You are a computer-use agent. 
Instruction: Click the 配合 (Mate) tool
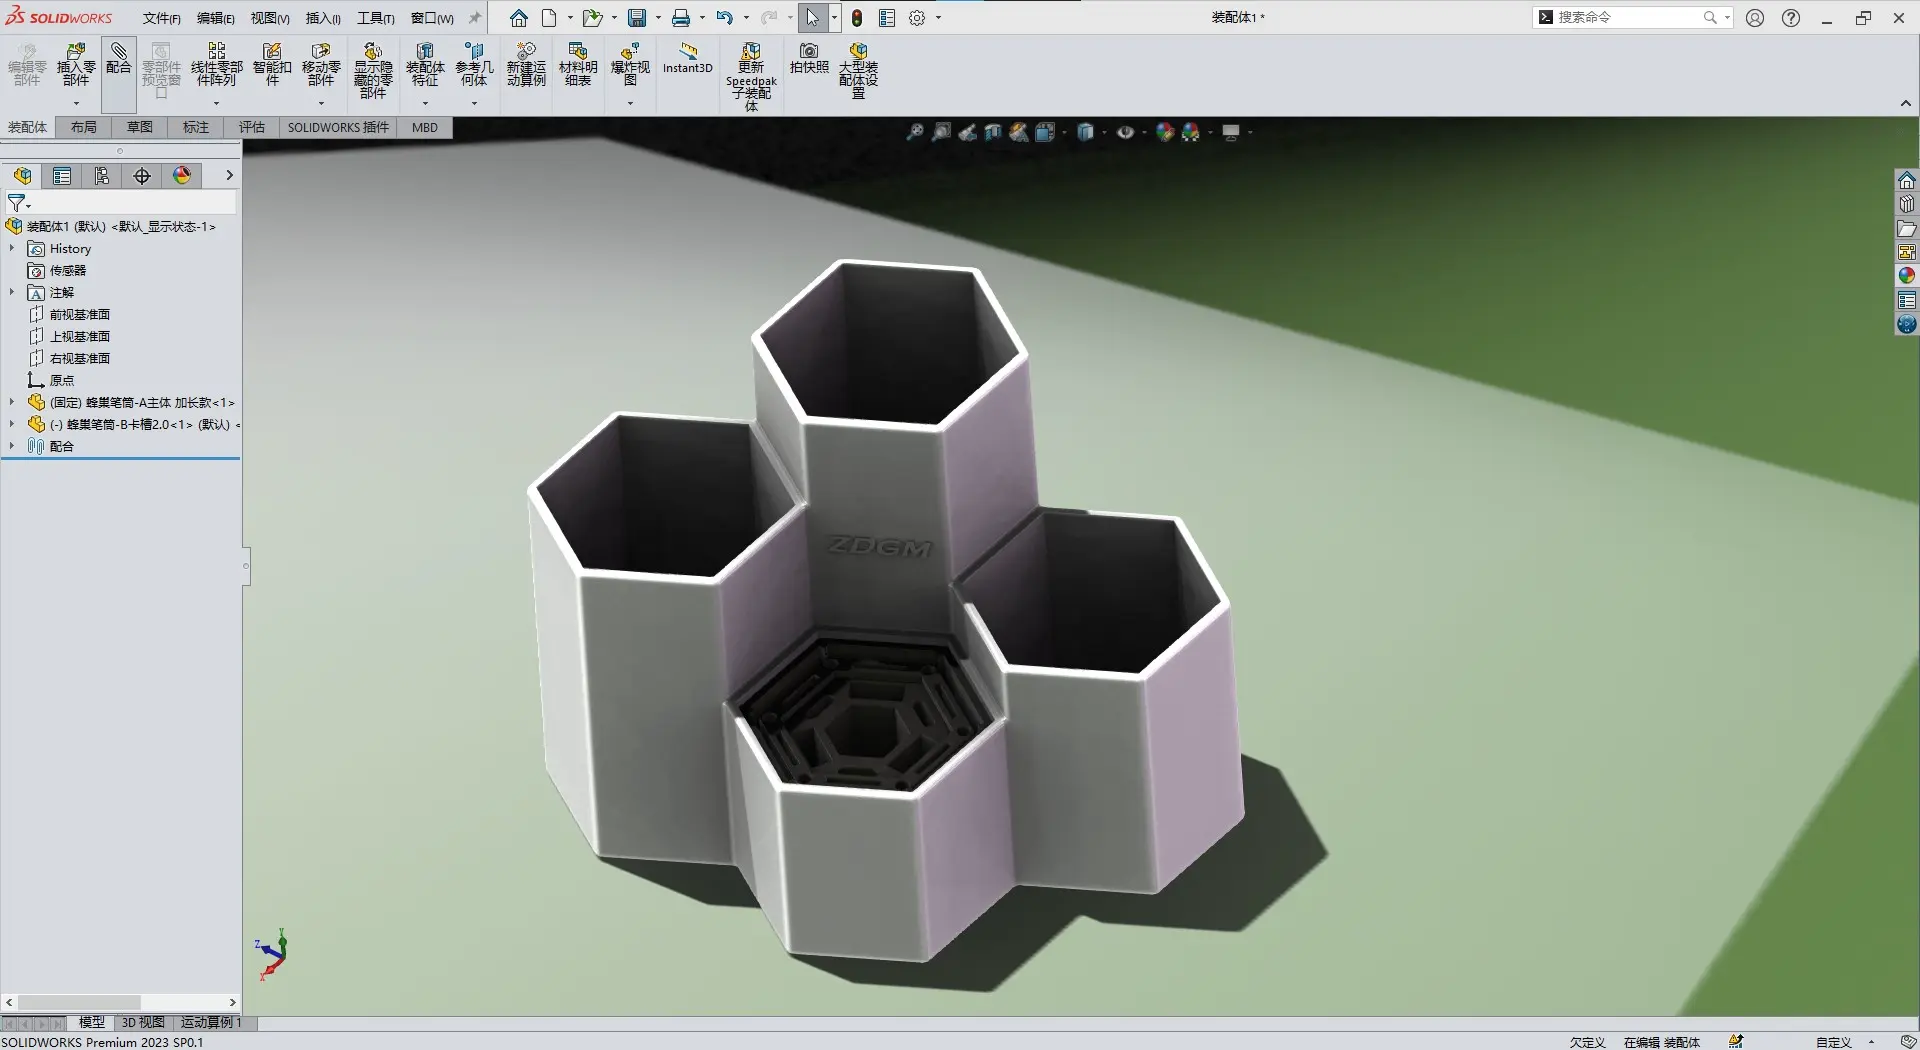pos(119,58)
